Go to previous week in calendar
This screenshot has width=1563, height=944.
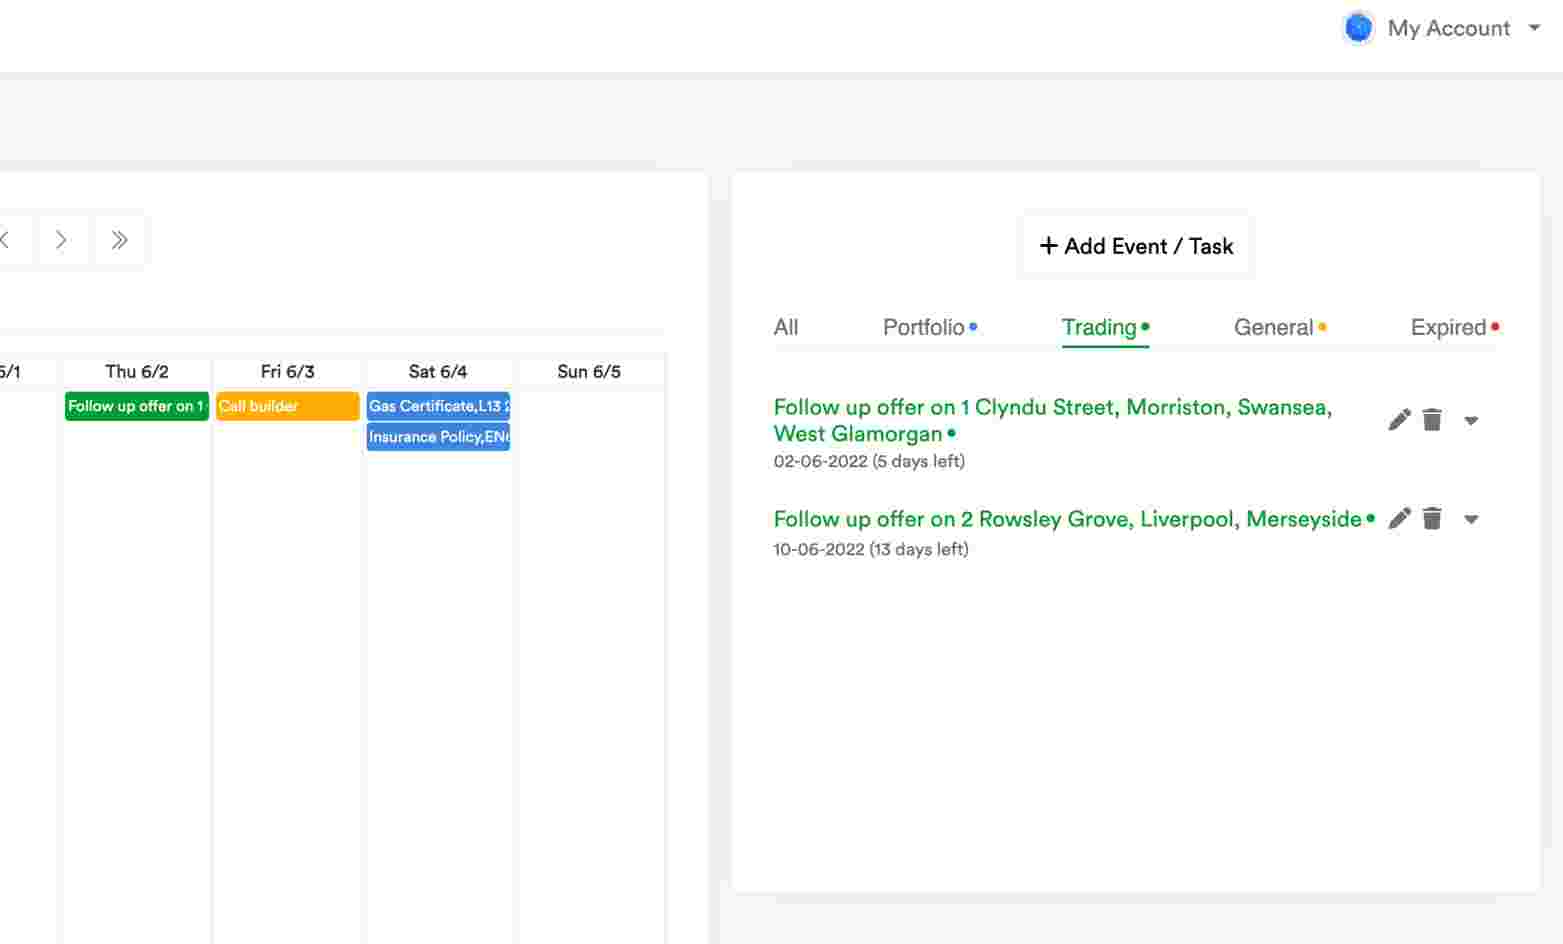6,240
